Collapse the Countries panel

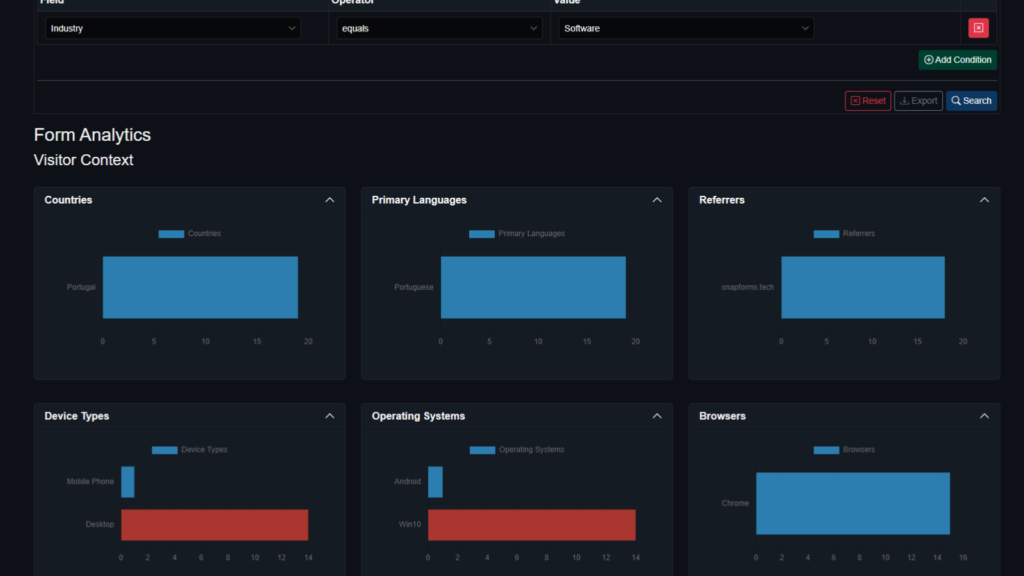330,200
